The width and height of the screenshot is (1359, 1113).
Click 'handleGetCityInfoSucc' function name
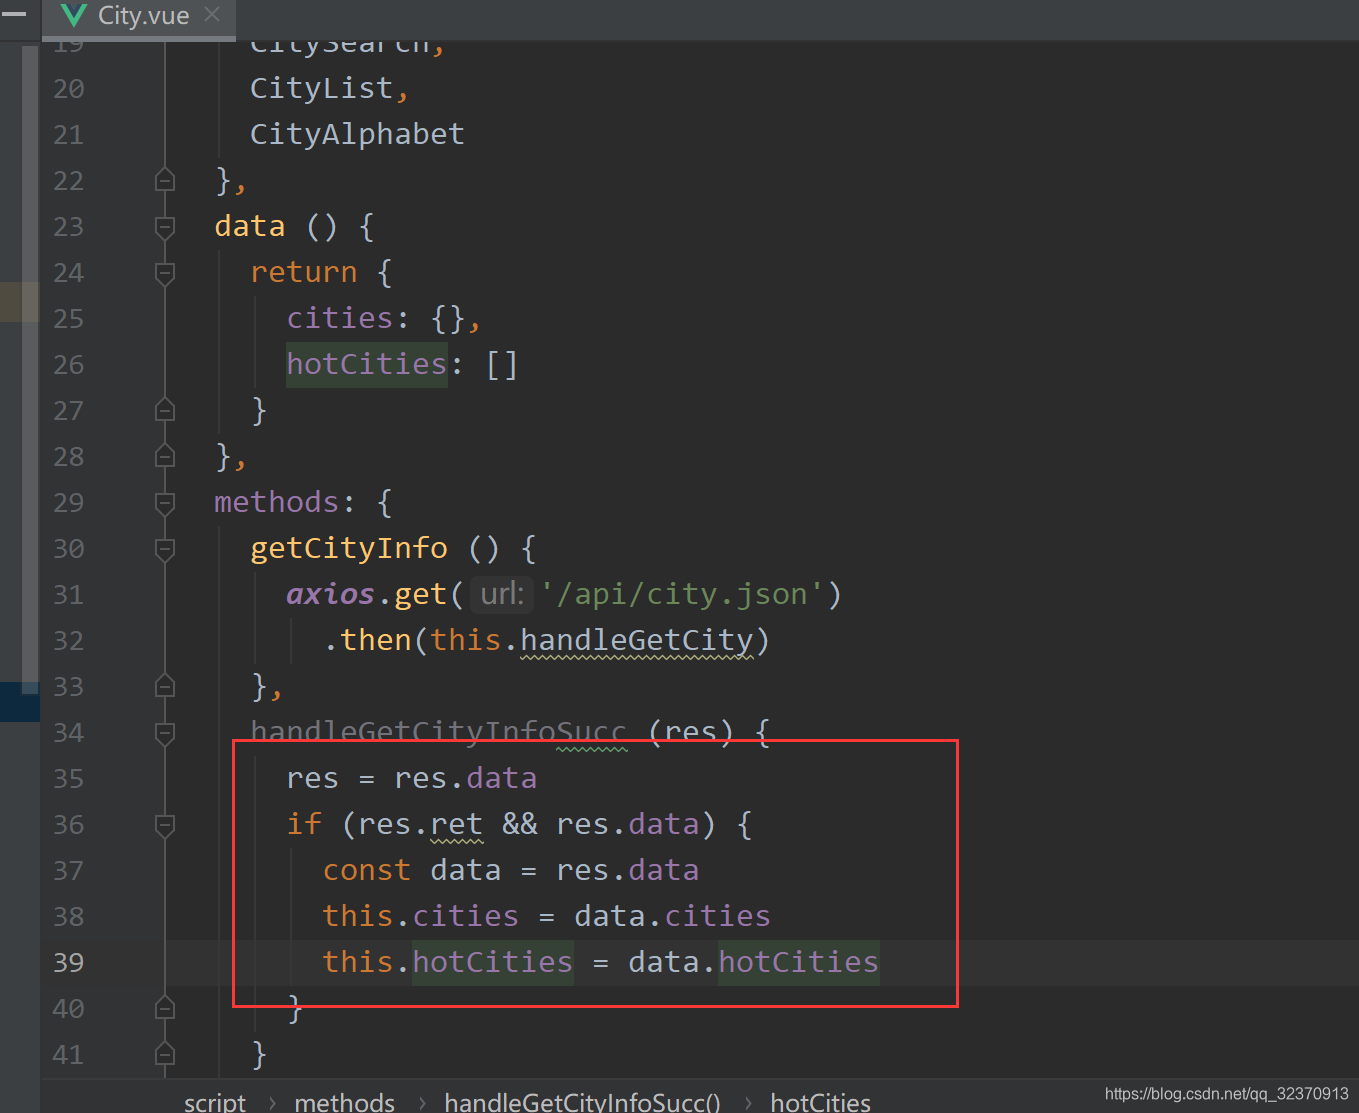tap(438, 732)
